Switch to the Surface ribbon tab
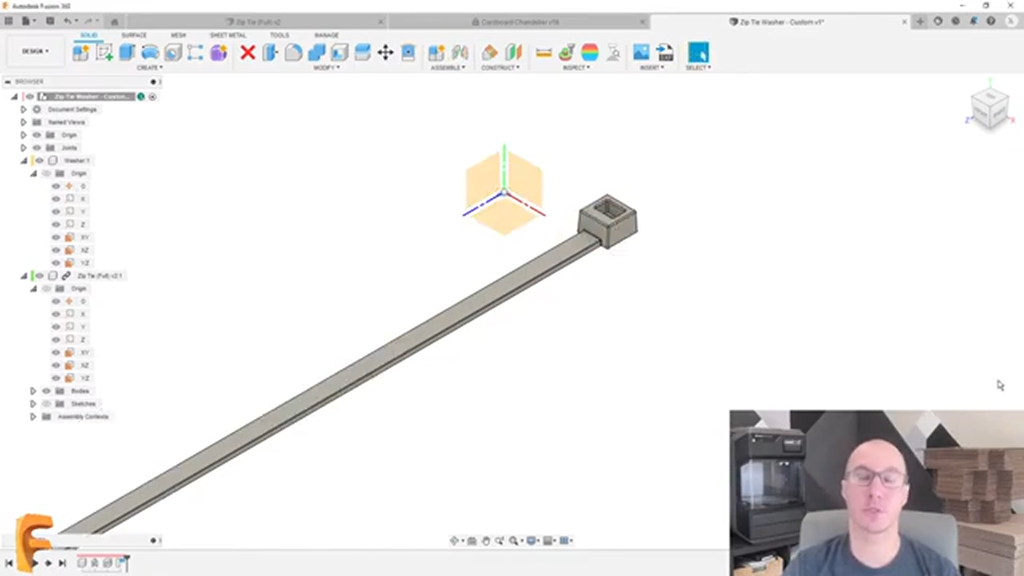1024x576 pixels. point(134,35)
